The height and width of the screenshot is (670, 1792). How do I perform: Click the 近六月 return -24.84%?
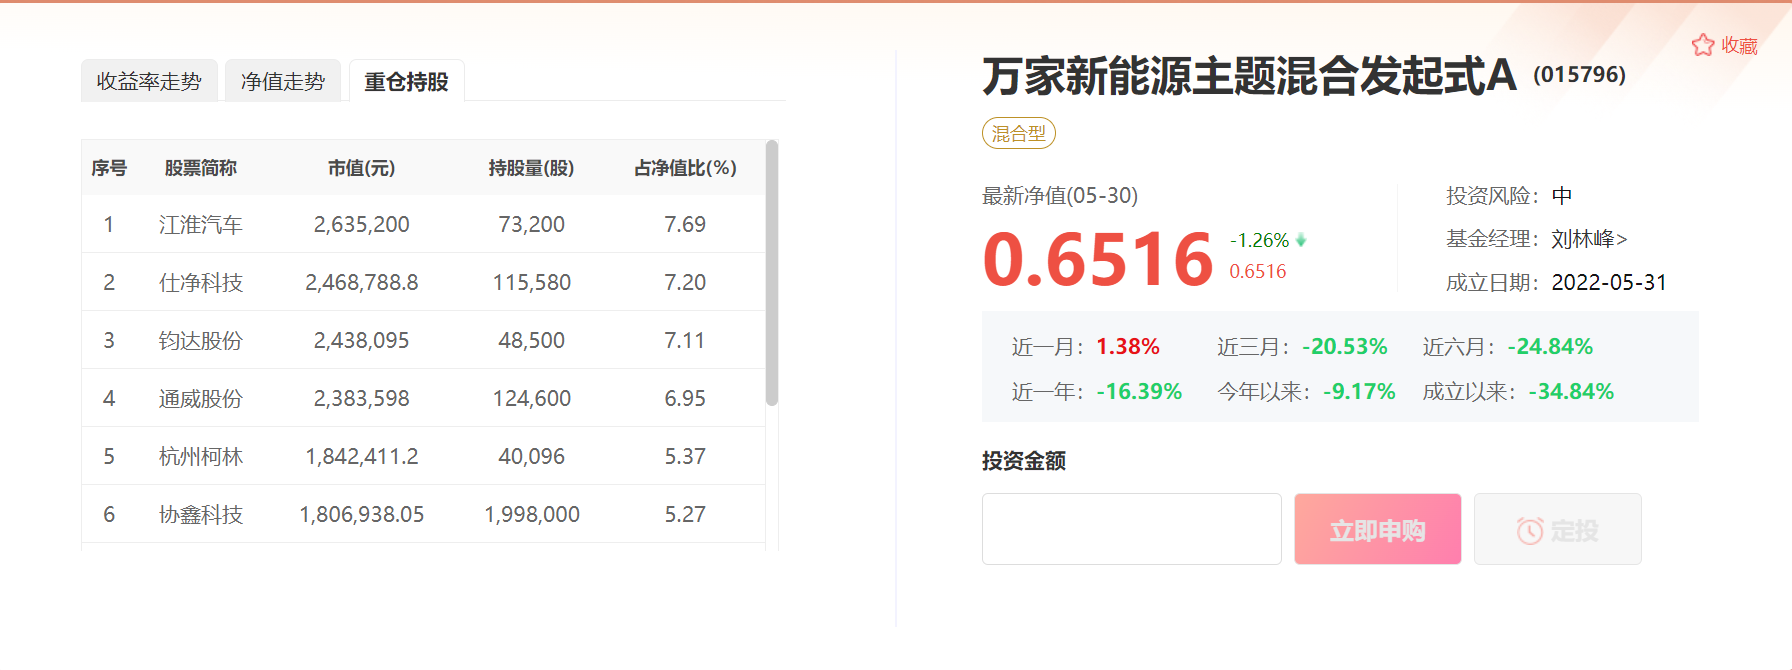[1551, 347]
